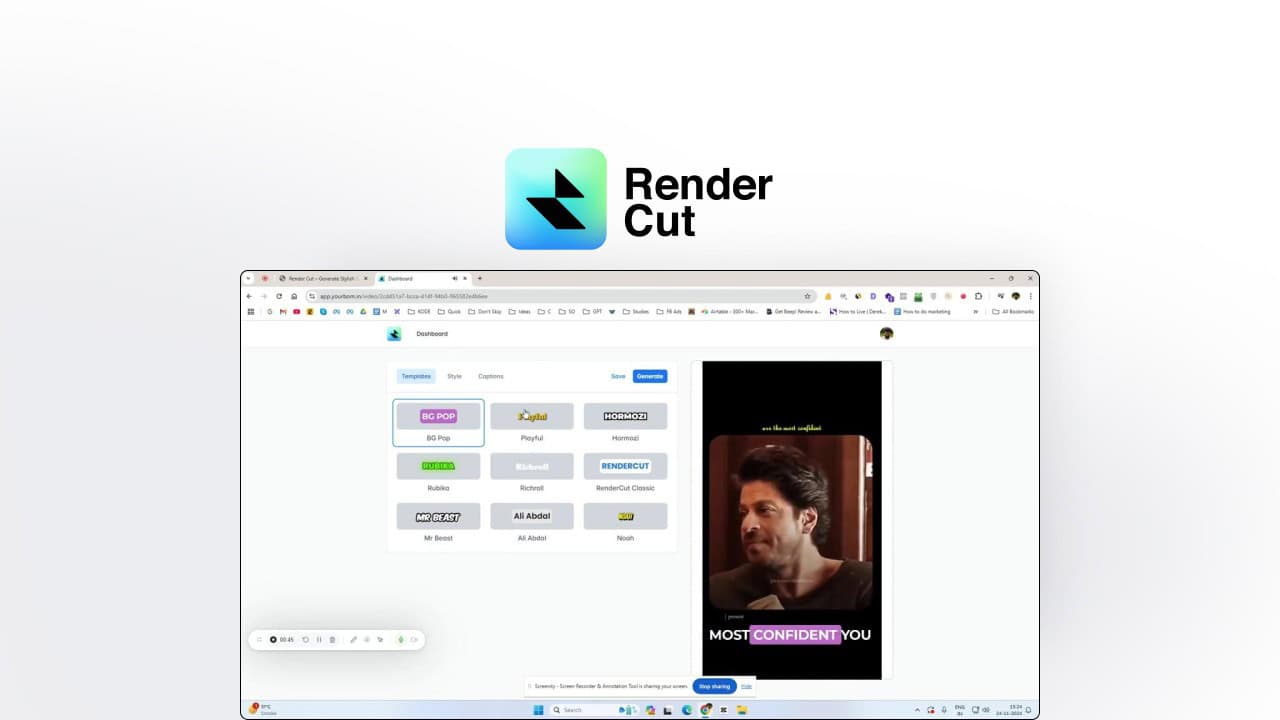The width and height of the screenshot is (1280, 720).
Task: Click the Stop sharing button
Action: click(x=714, y=686)
